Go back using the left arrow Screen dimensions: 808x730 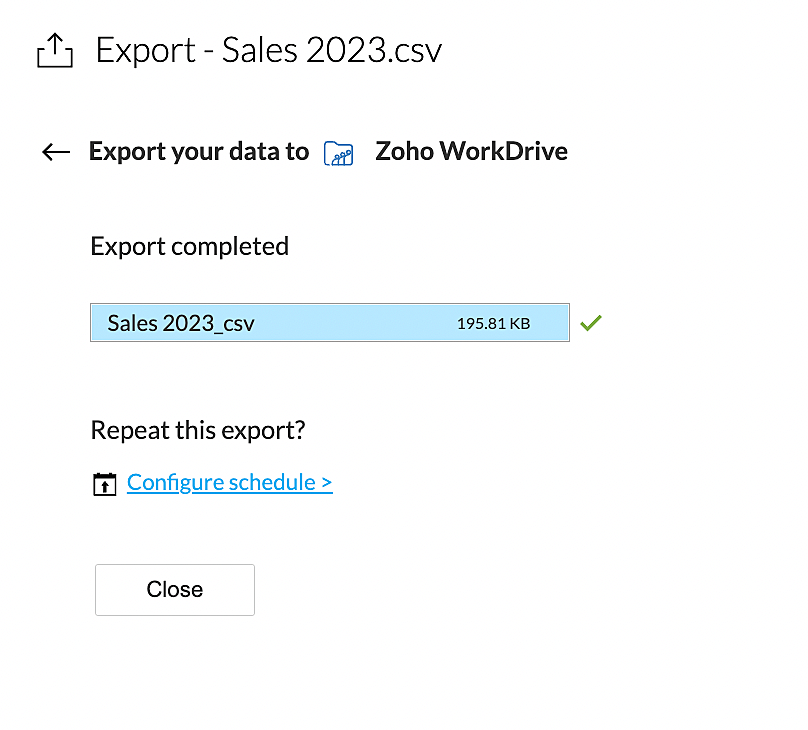coord(56,152)
